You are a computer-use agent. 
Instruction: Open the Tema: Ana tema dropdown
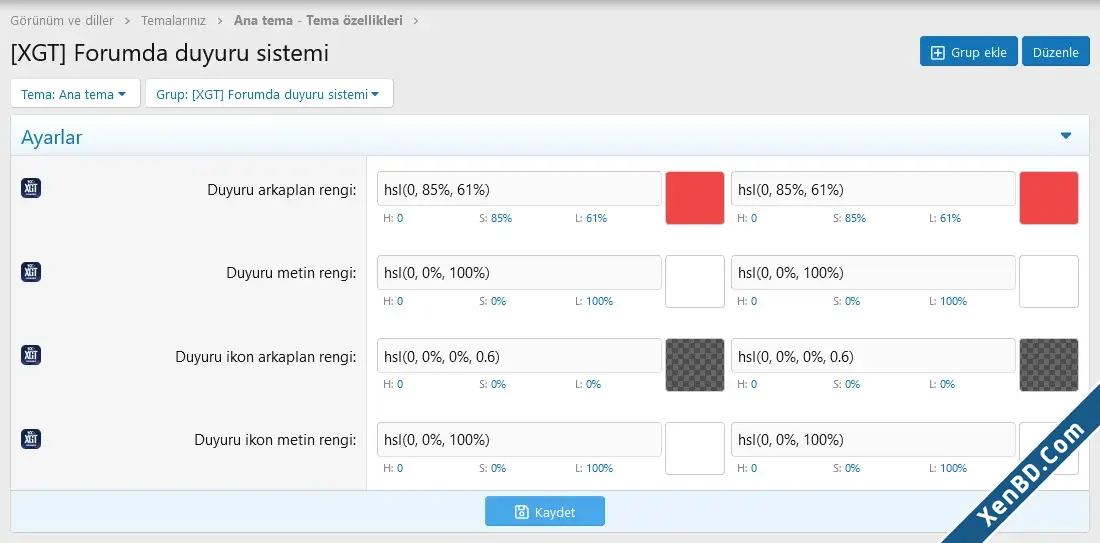coord(75,94)
